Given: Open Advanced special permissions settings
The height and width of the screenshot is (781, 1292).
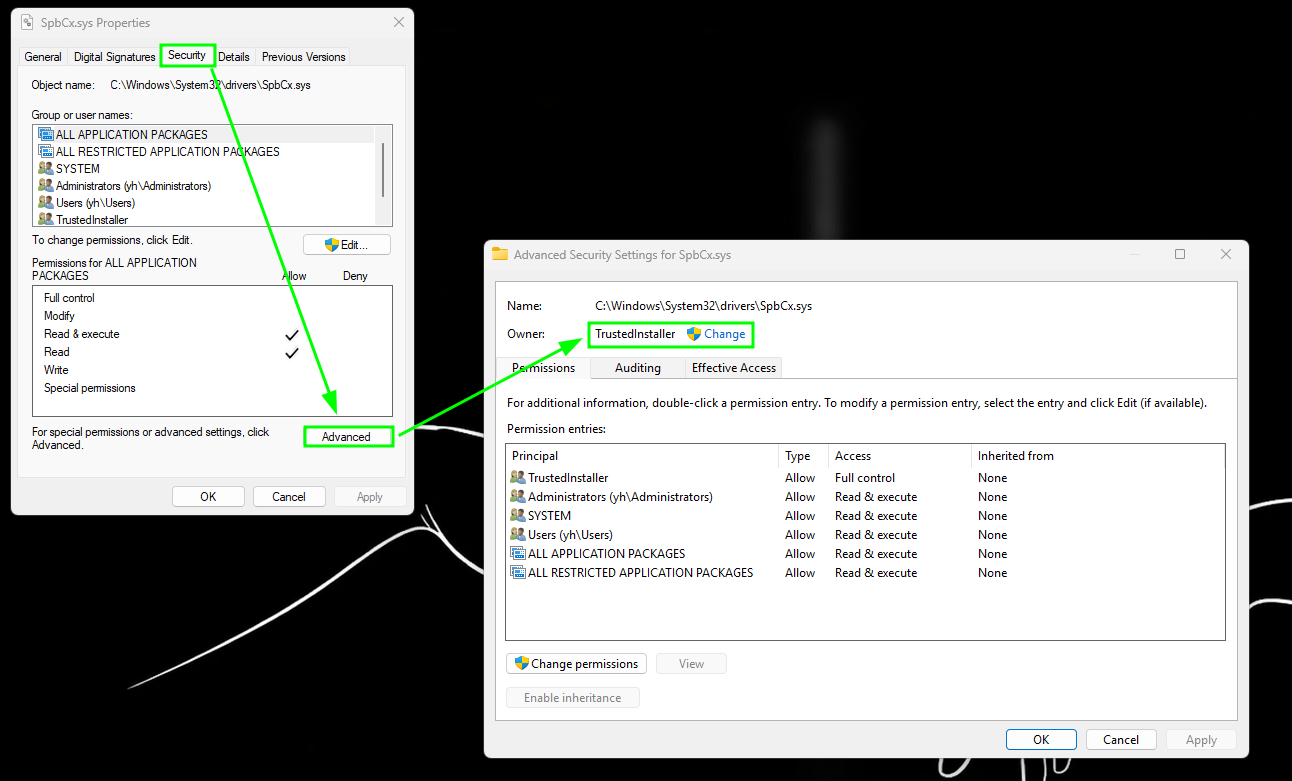Looking at the screenshot, I should 347,437.
